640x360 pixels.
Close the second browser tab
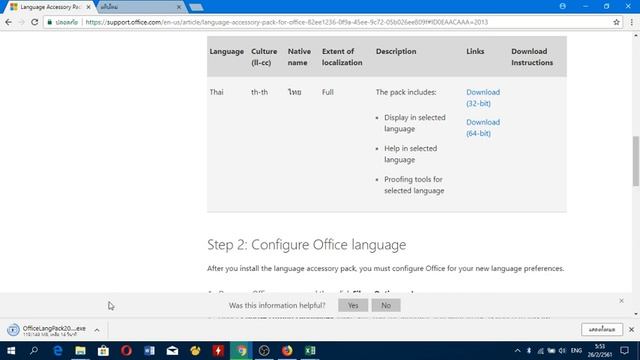pyautogui.click(x=179, y=7)
